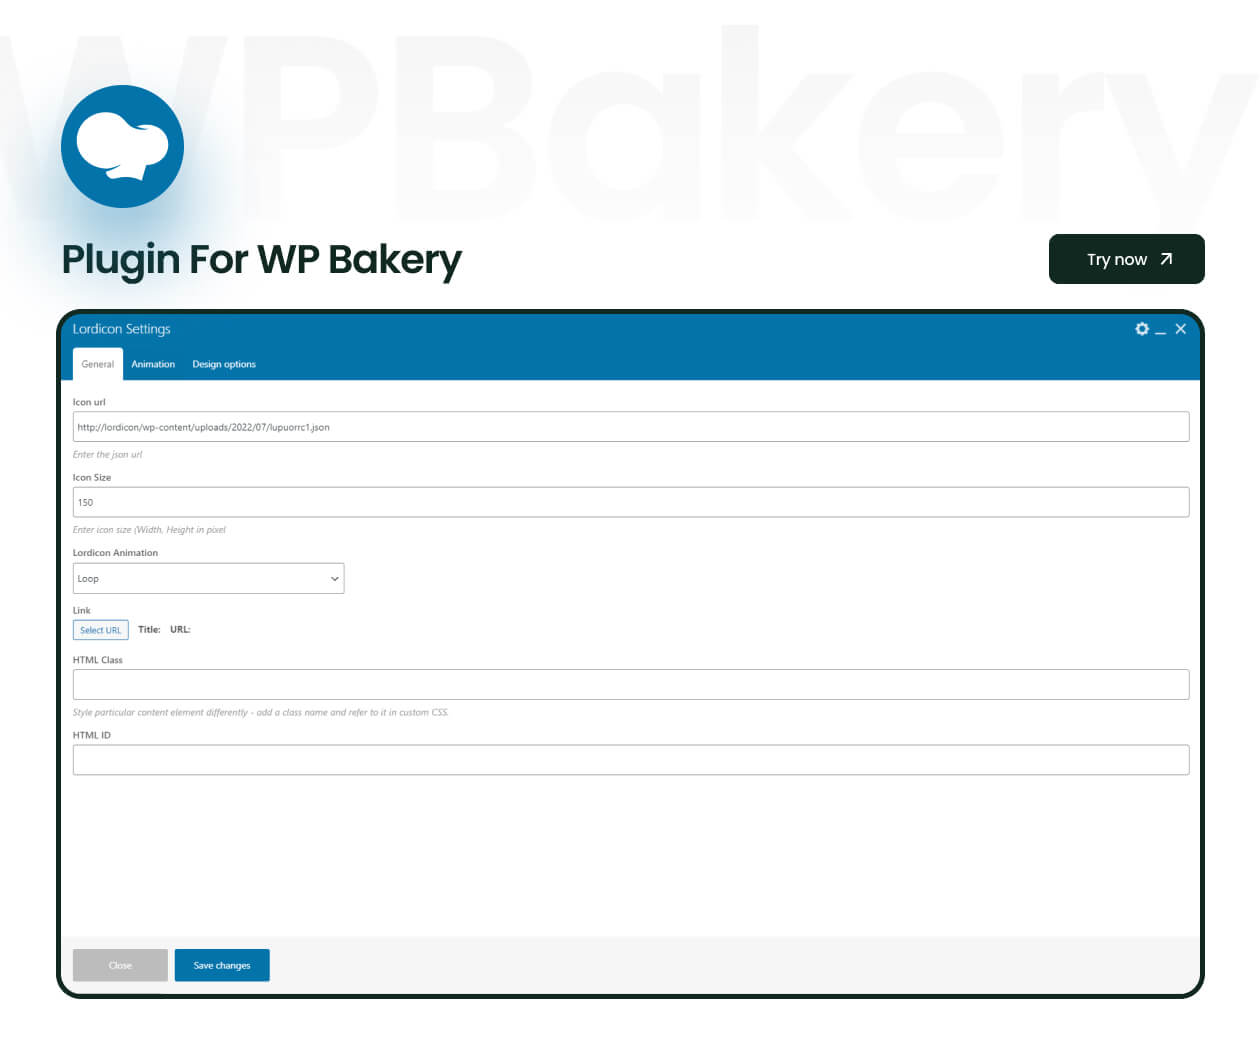Open the settings gear in Lordicon Settings header
Viewport: 1260px width, 1049px height.
[1142, 329]
